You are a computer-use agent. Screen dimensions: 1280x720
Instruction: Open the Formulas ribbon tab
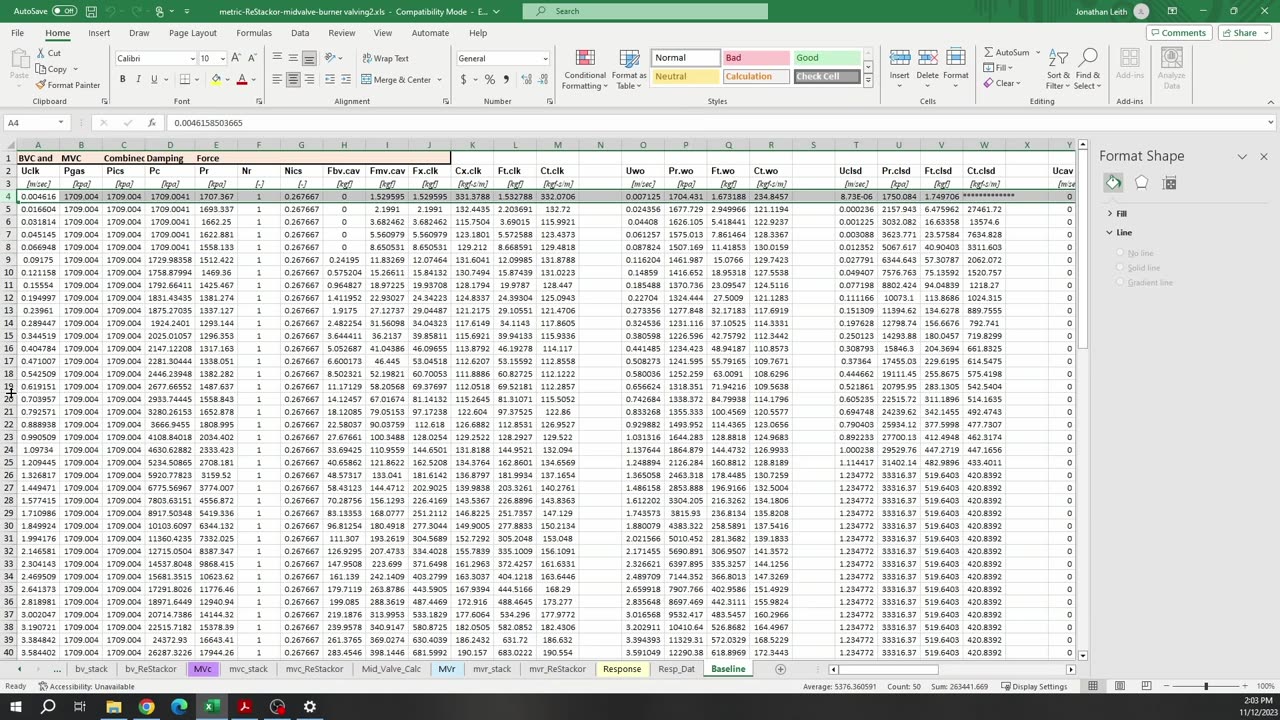(x=254, y=33)
